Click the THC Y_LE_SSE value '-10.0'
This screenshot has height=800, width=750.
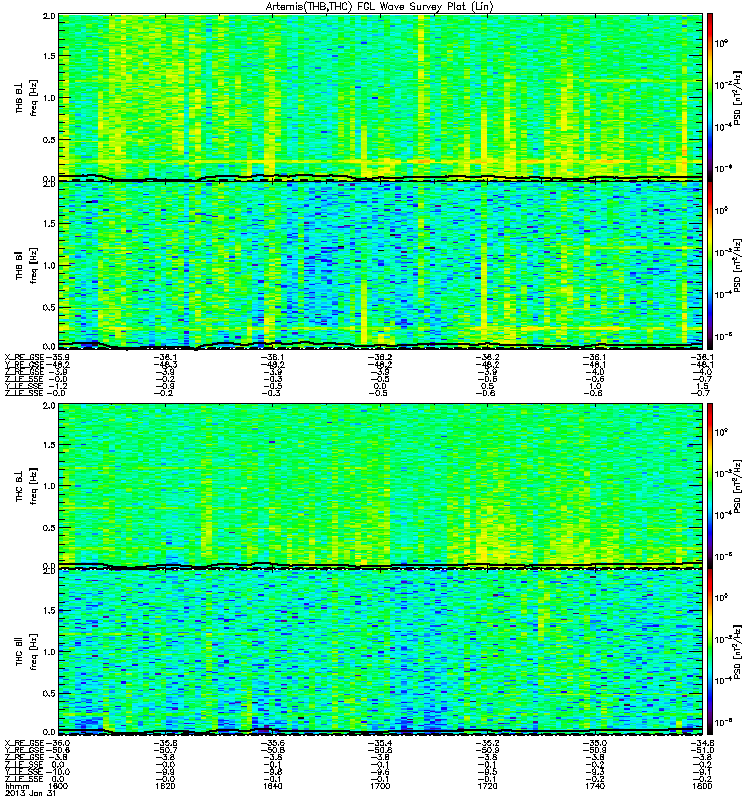[x=57, y=772]
